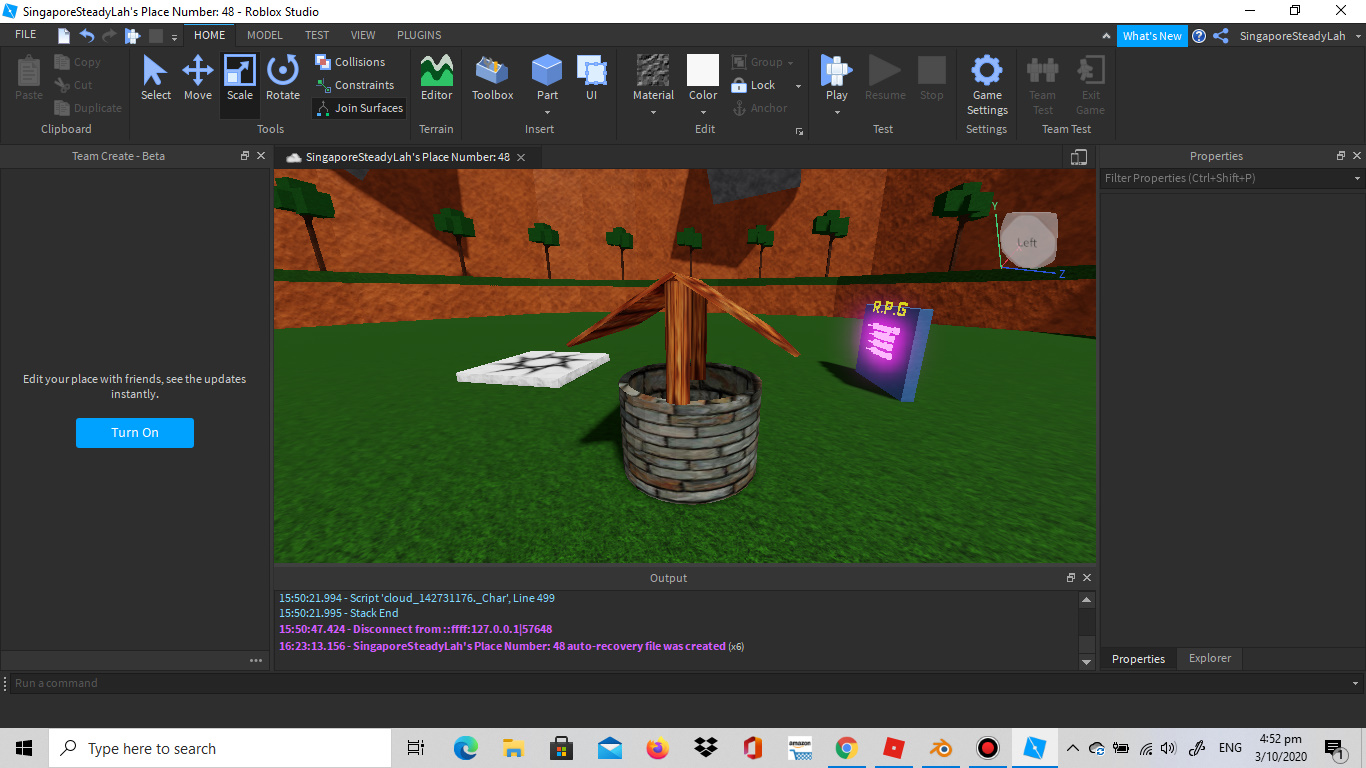Collapse the ribbon with the up arrow
The image size is (1366, 768).
[x=1106, y=36]
